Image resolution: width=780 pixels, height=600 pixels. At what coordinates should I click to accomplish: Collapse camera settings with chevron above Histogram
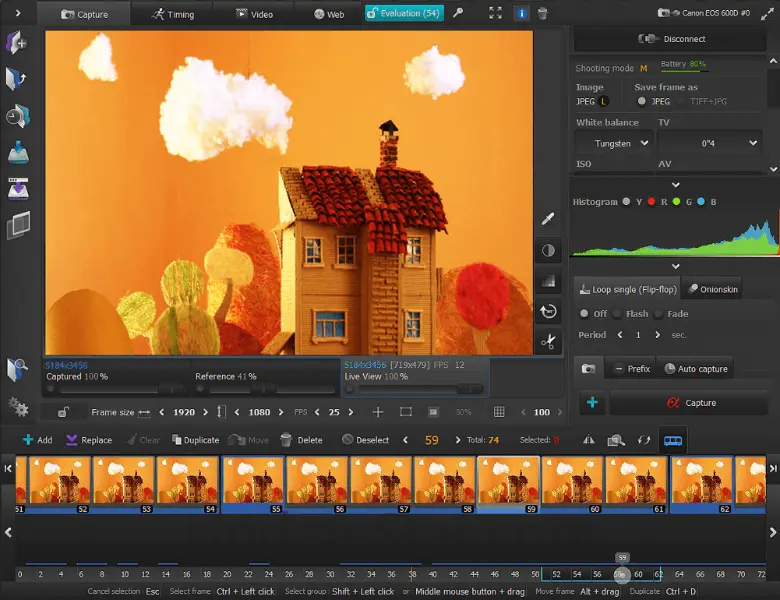[x=676, y=185]
